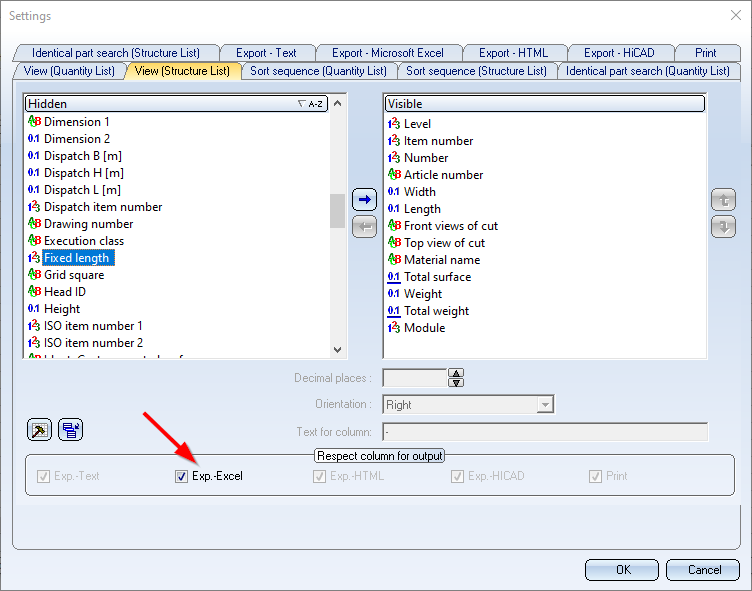The height and width of the screenshot is (591, 752).
Task: Switch to View (Quantity List) tab
Action: click(x=69, y=71)
